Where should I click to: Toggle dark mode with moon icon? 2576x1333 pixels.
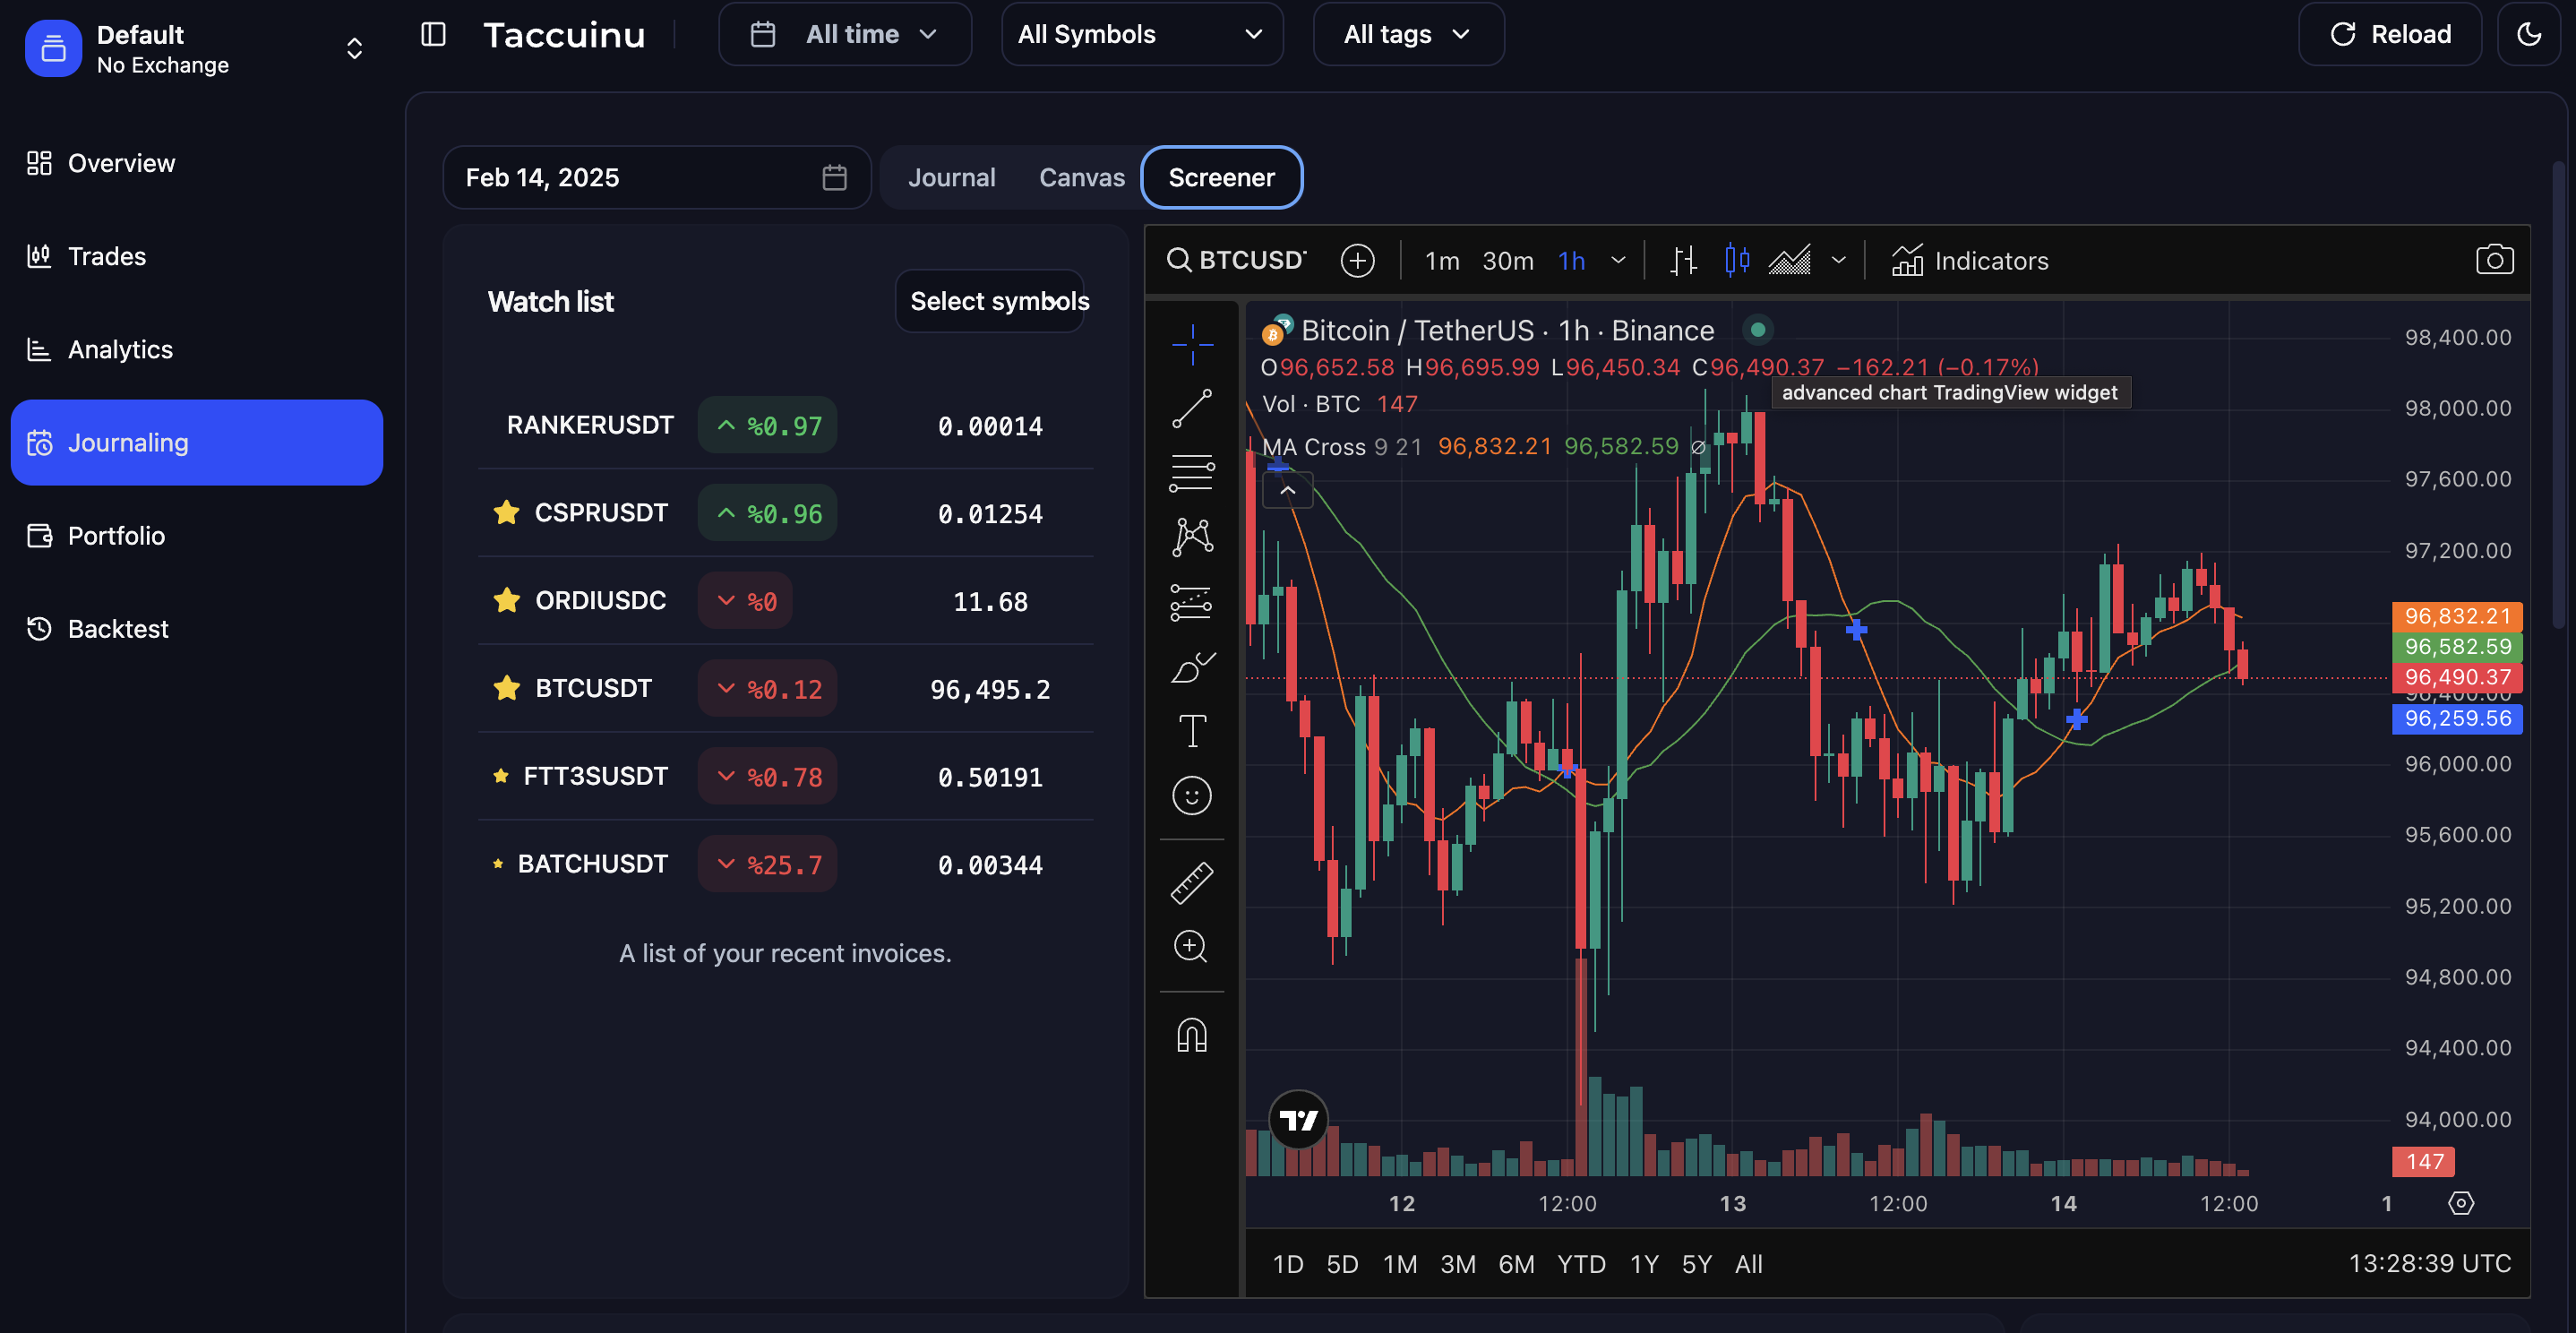2528,34
